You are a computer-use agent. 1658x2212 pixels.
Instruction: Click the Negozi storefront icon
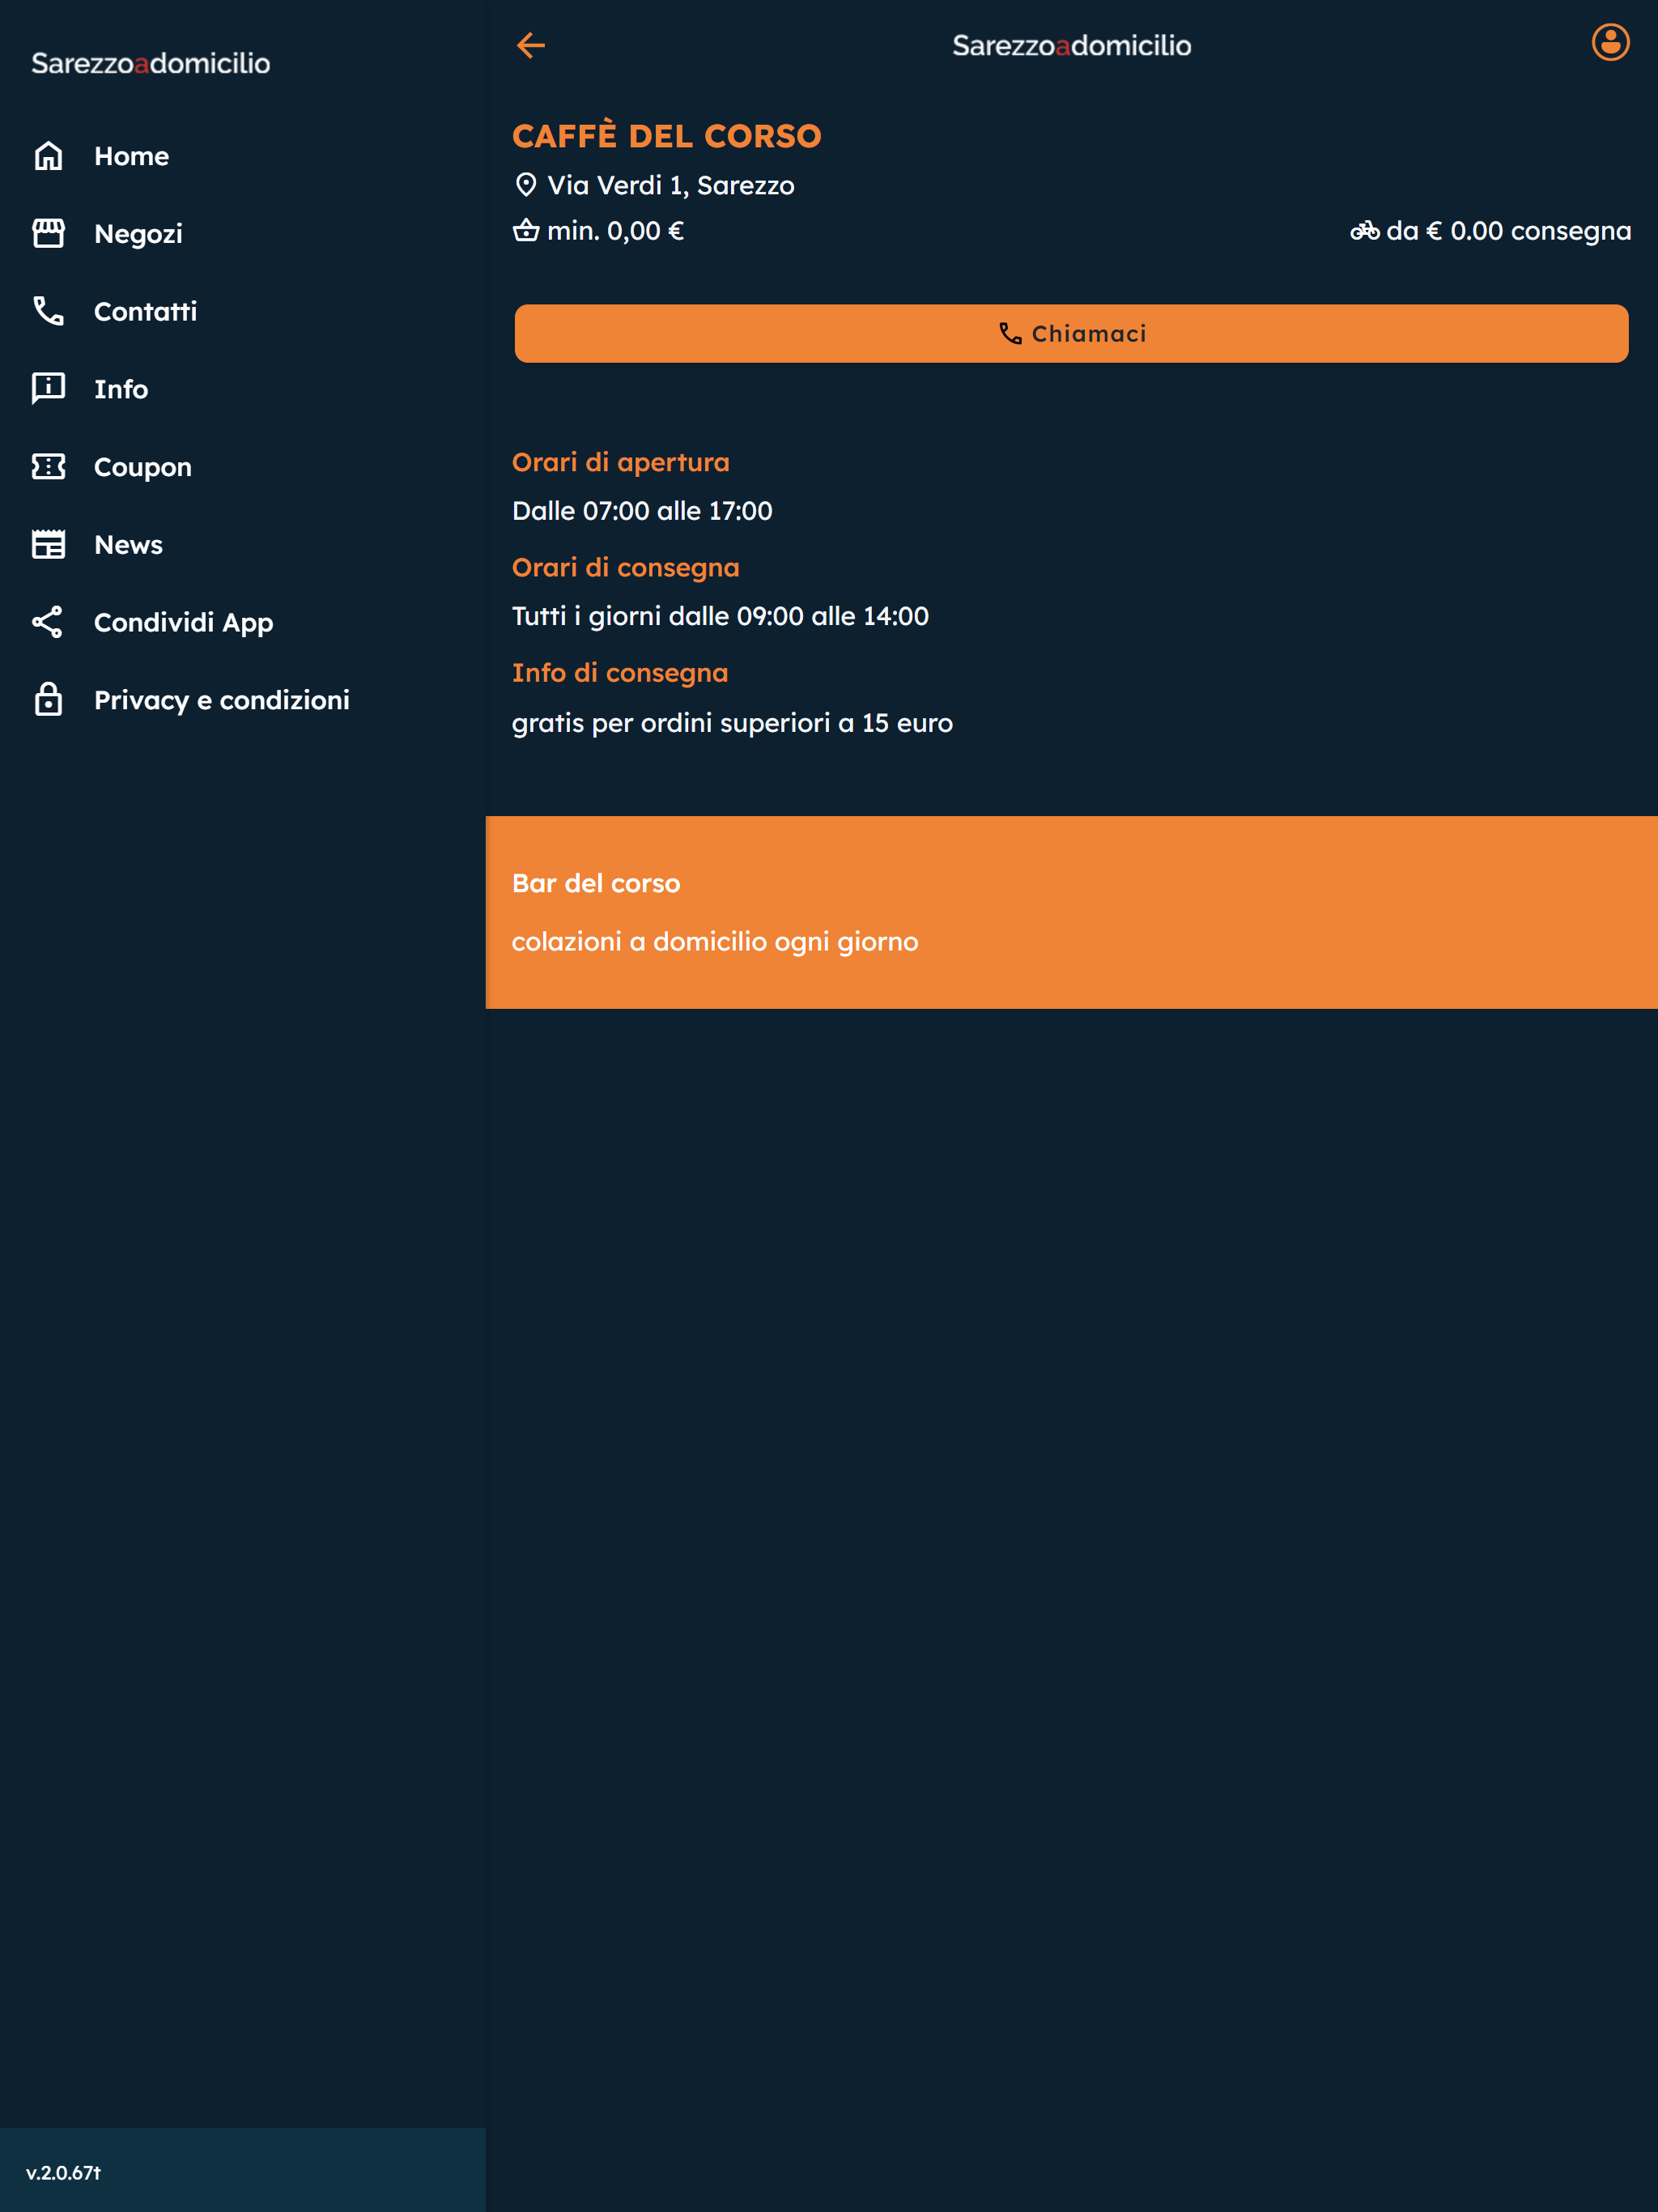[x=48, y=233]
